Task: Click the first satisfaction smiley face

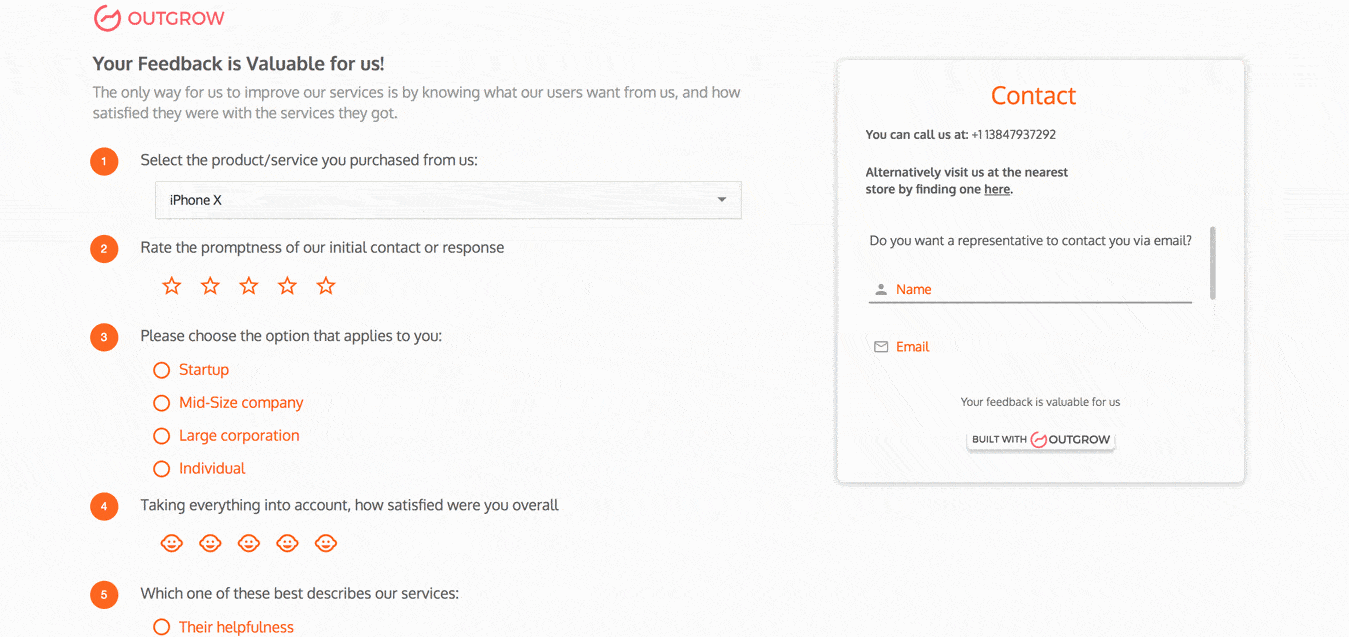Action: pyautogui.click(x=172, y=543)
